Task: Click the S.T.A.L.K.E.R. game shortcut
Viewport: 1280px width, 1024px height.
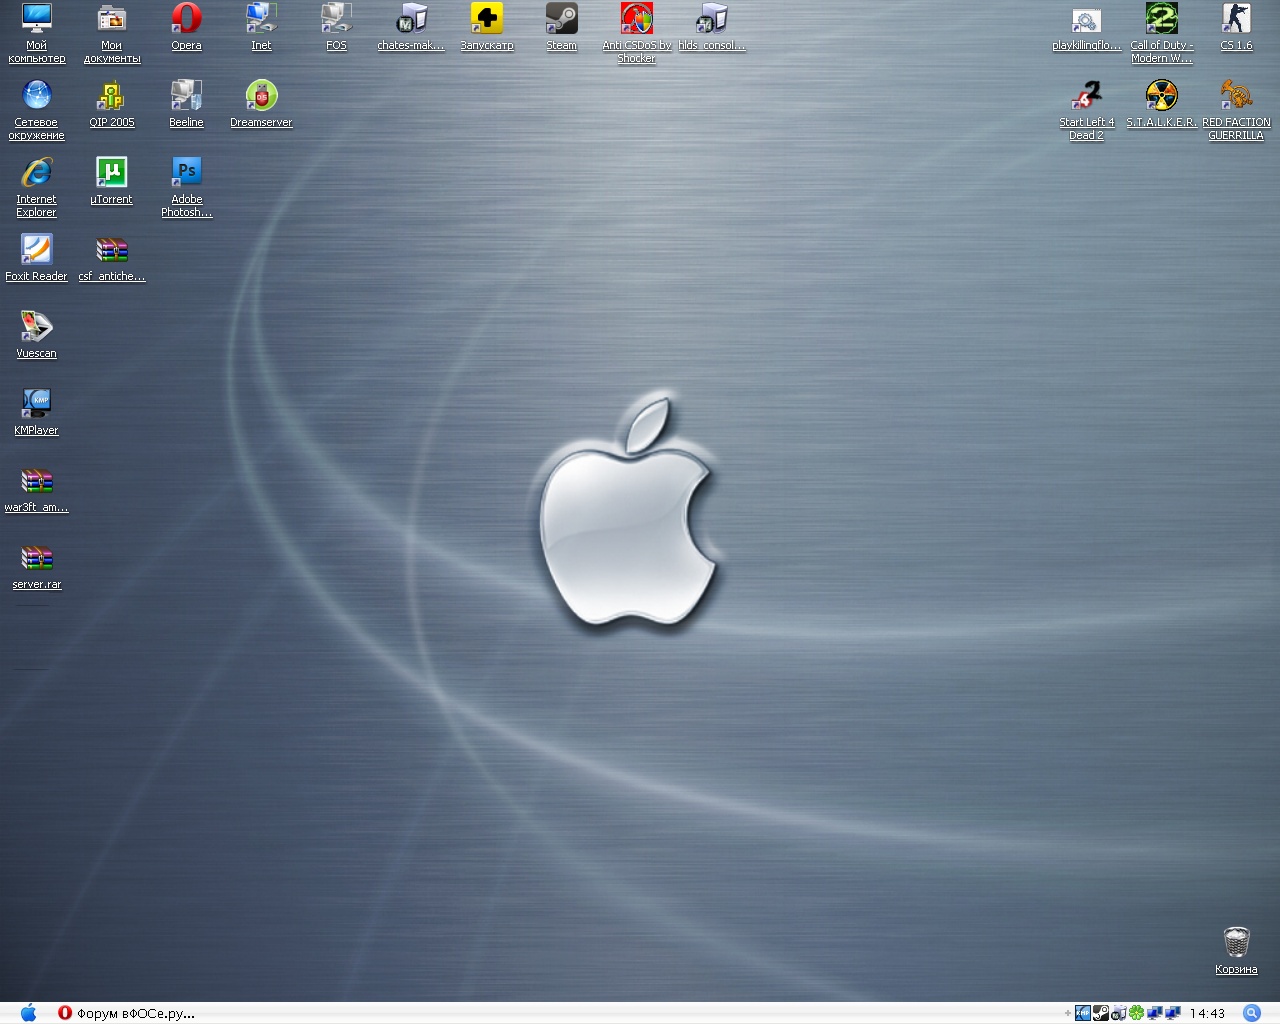Action: pos(1161,97)
